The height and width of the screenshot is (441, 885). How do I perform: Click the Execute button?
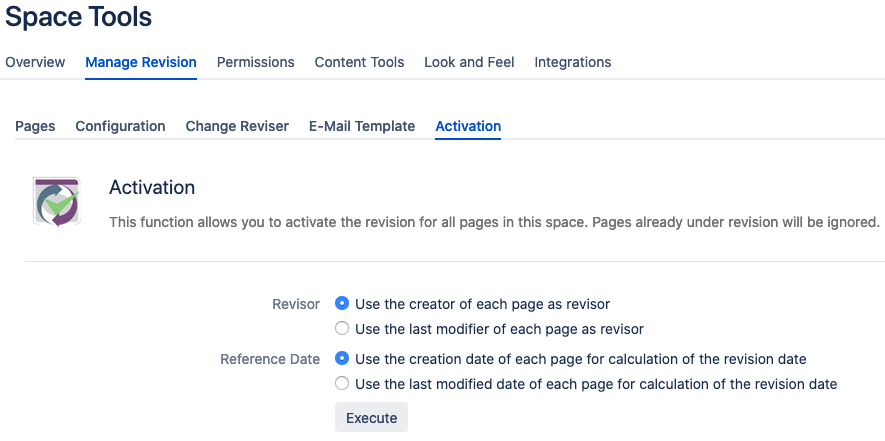[371, 418]
